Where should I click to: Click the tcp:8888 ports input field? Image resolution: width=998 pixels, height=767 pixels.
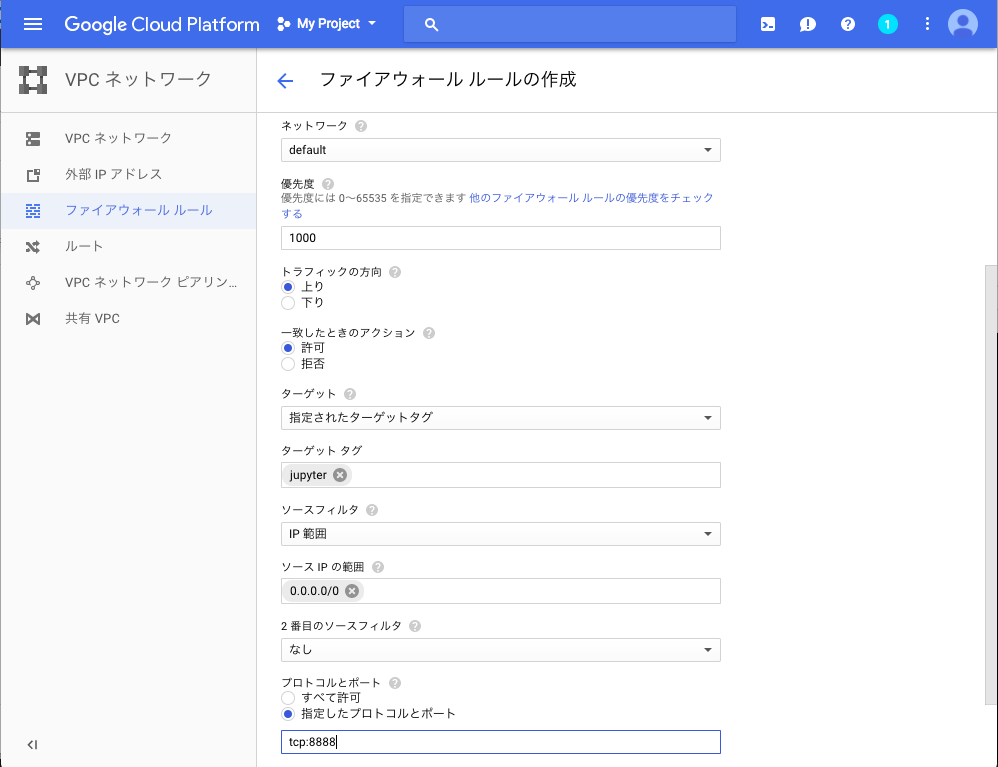click(x=500, y=742)
